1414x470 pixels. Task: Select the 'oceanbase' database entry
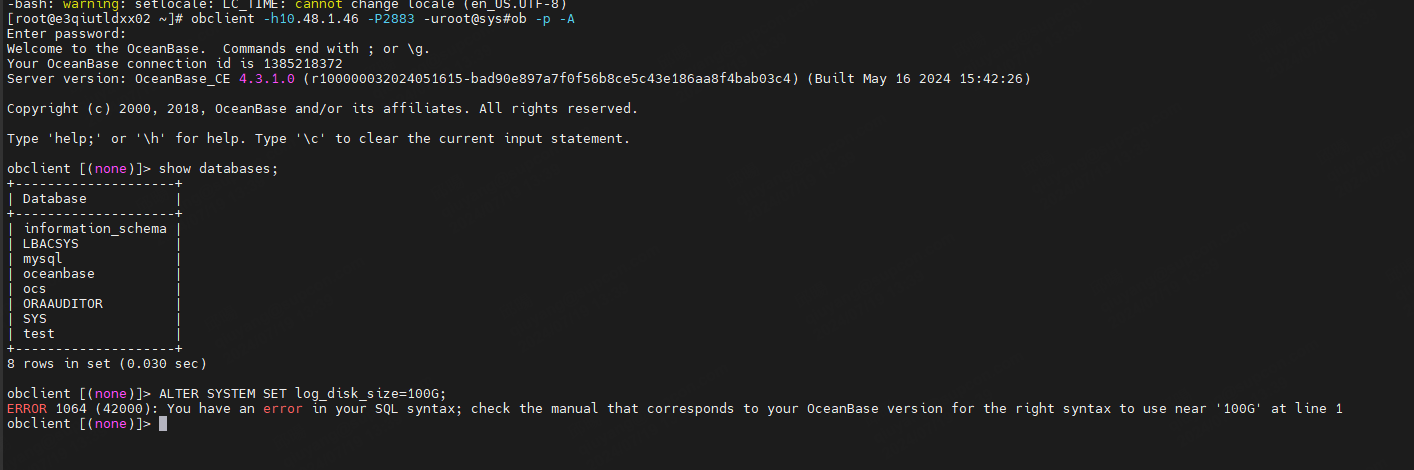59,274
